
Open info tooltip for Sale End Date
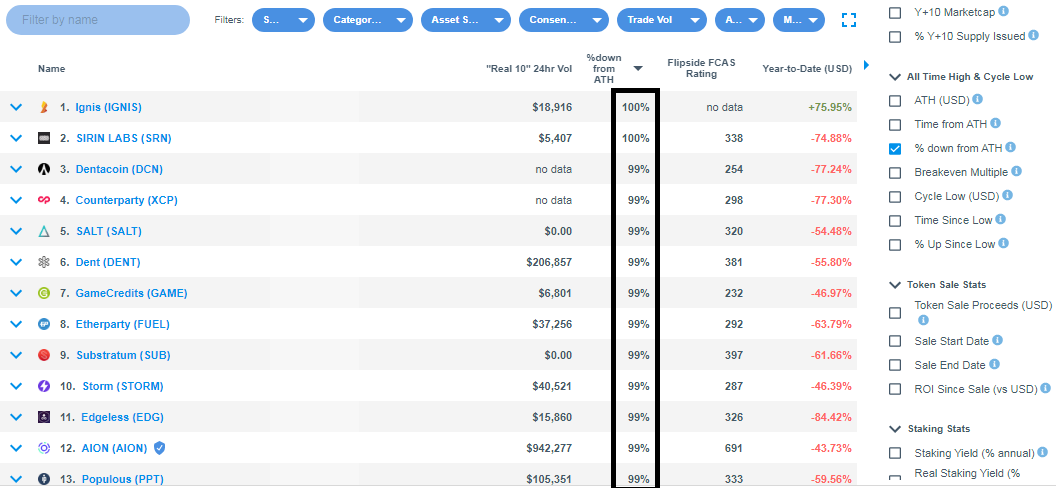[994, 364]
